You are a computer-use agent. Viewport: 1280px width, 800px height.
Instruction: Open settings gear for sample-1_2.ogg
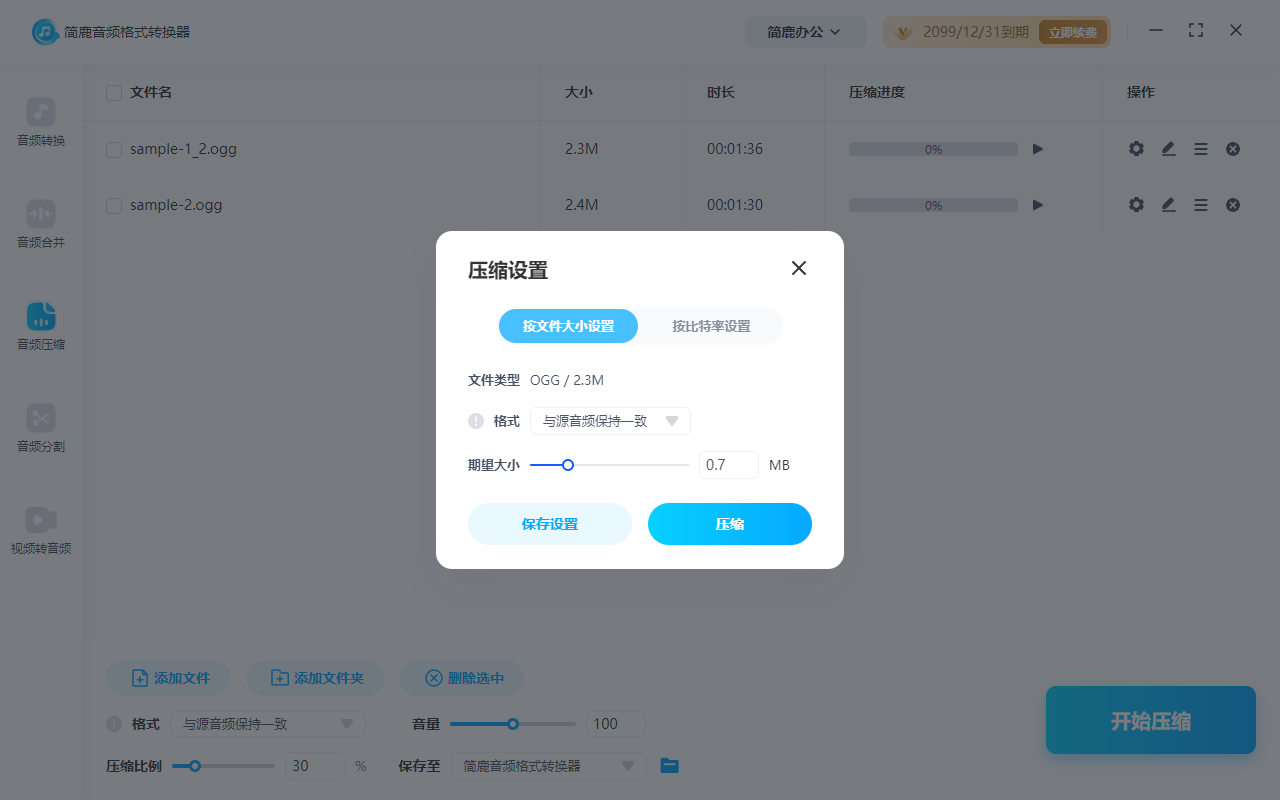(x=1136, y=148)
